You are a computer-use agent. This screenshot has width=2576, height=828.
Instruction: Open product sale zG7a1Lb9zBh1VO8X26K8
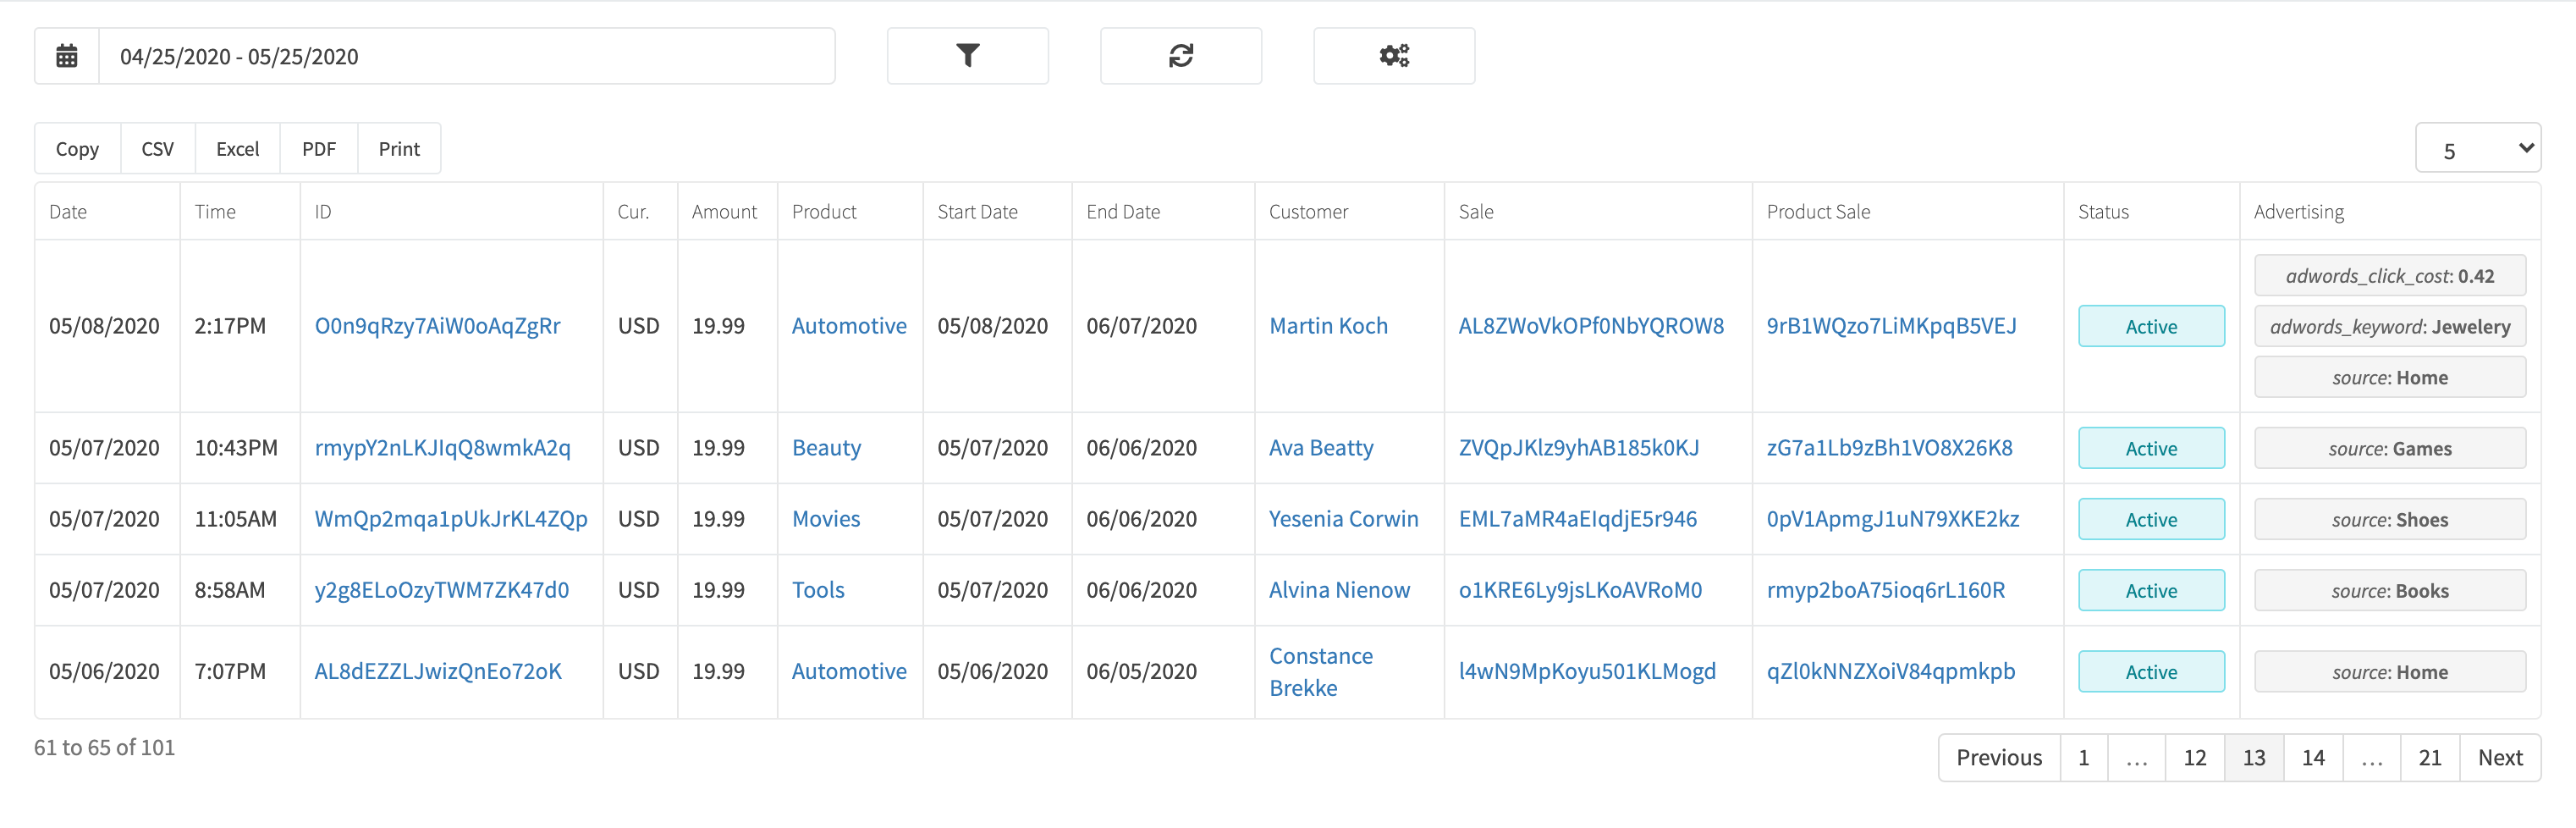pyautogui.click(x=1889, y=448)
